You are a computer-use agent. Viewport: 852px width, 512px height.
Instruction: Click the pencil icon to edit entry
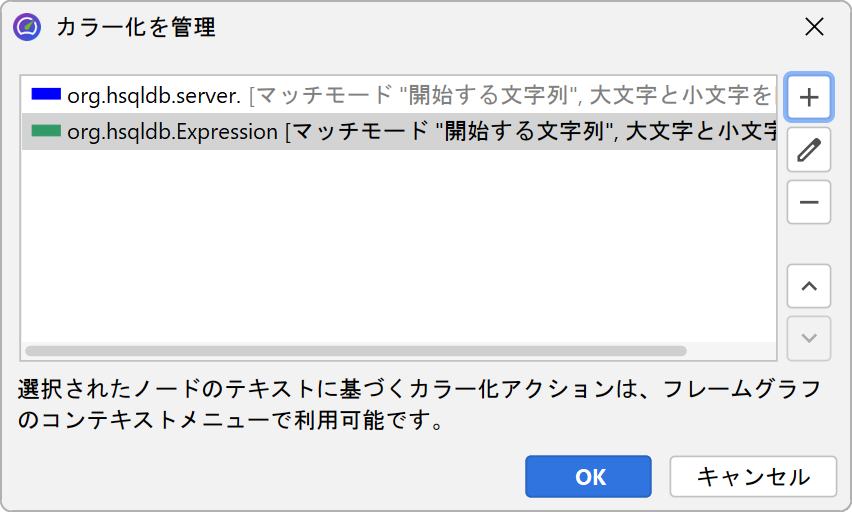coord(809,150)
